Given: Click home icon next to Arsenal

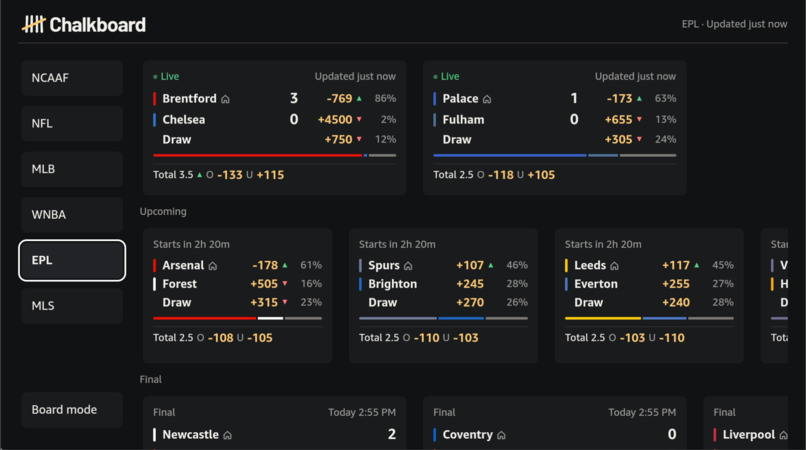Looking at the screenshot, I should (x=213, y=266).
